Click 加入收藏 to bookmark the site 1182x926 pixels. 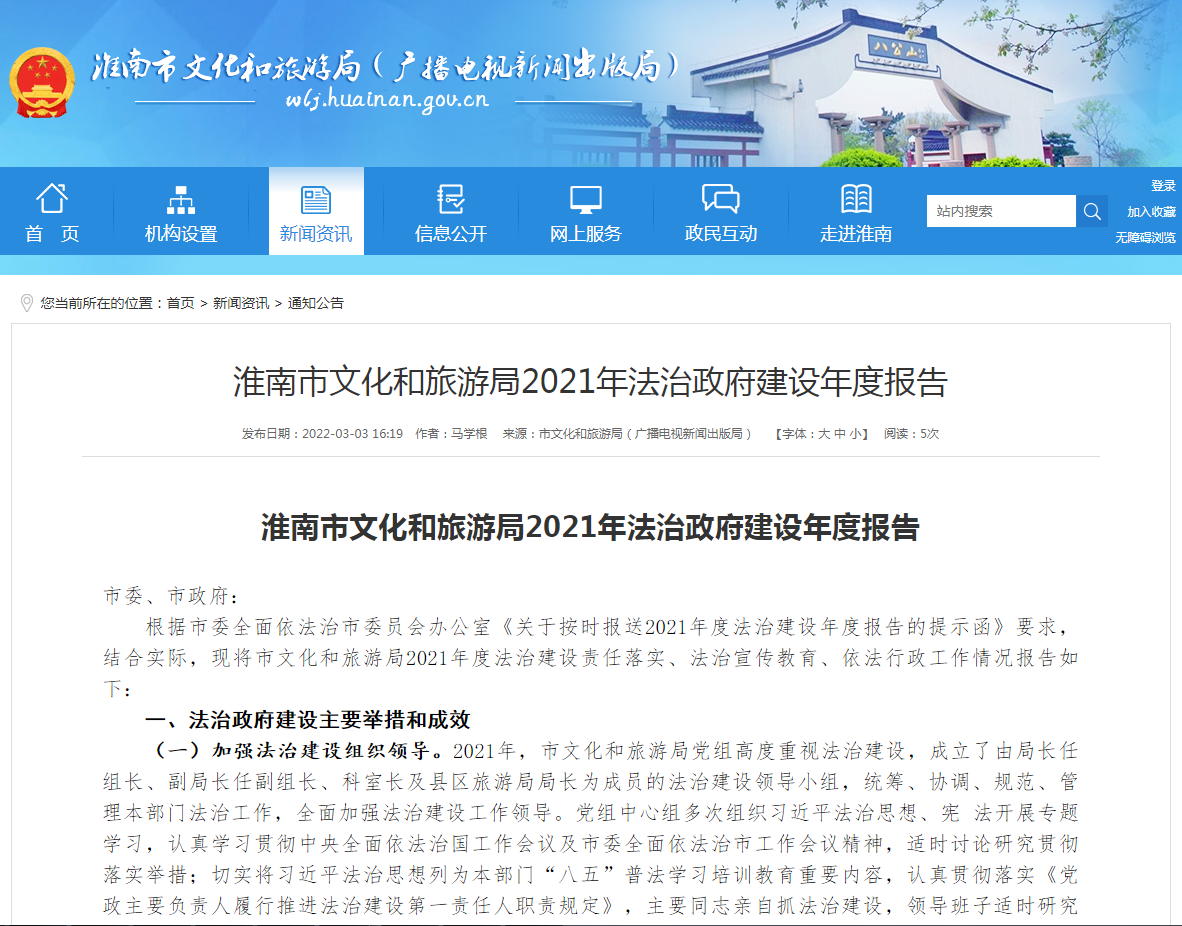[1154, 211]
